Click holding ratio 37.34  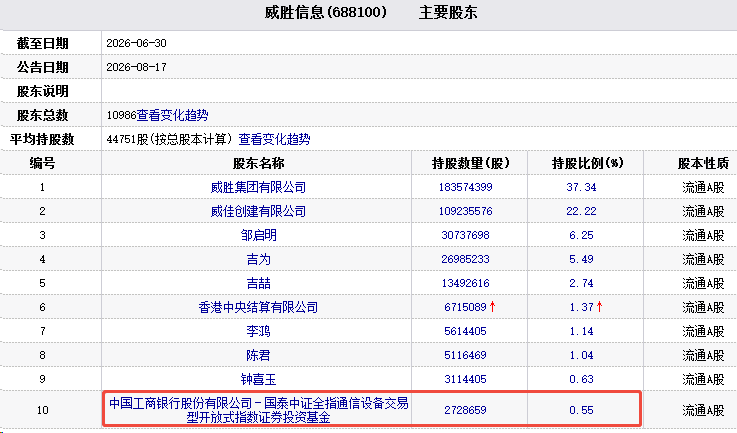(581, 187)
